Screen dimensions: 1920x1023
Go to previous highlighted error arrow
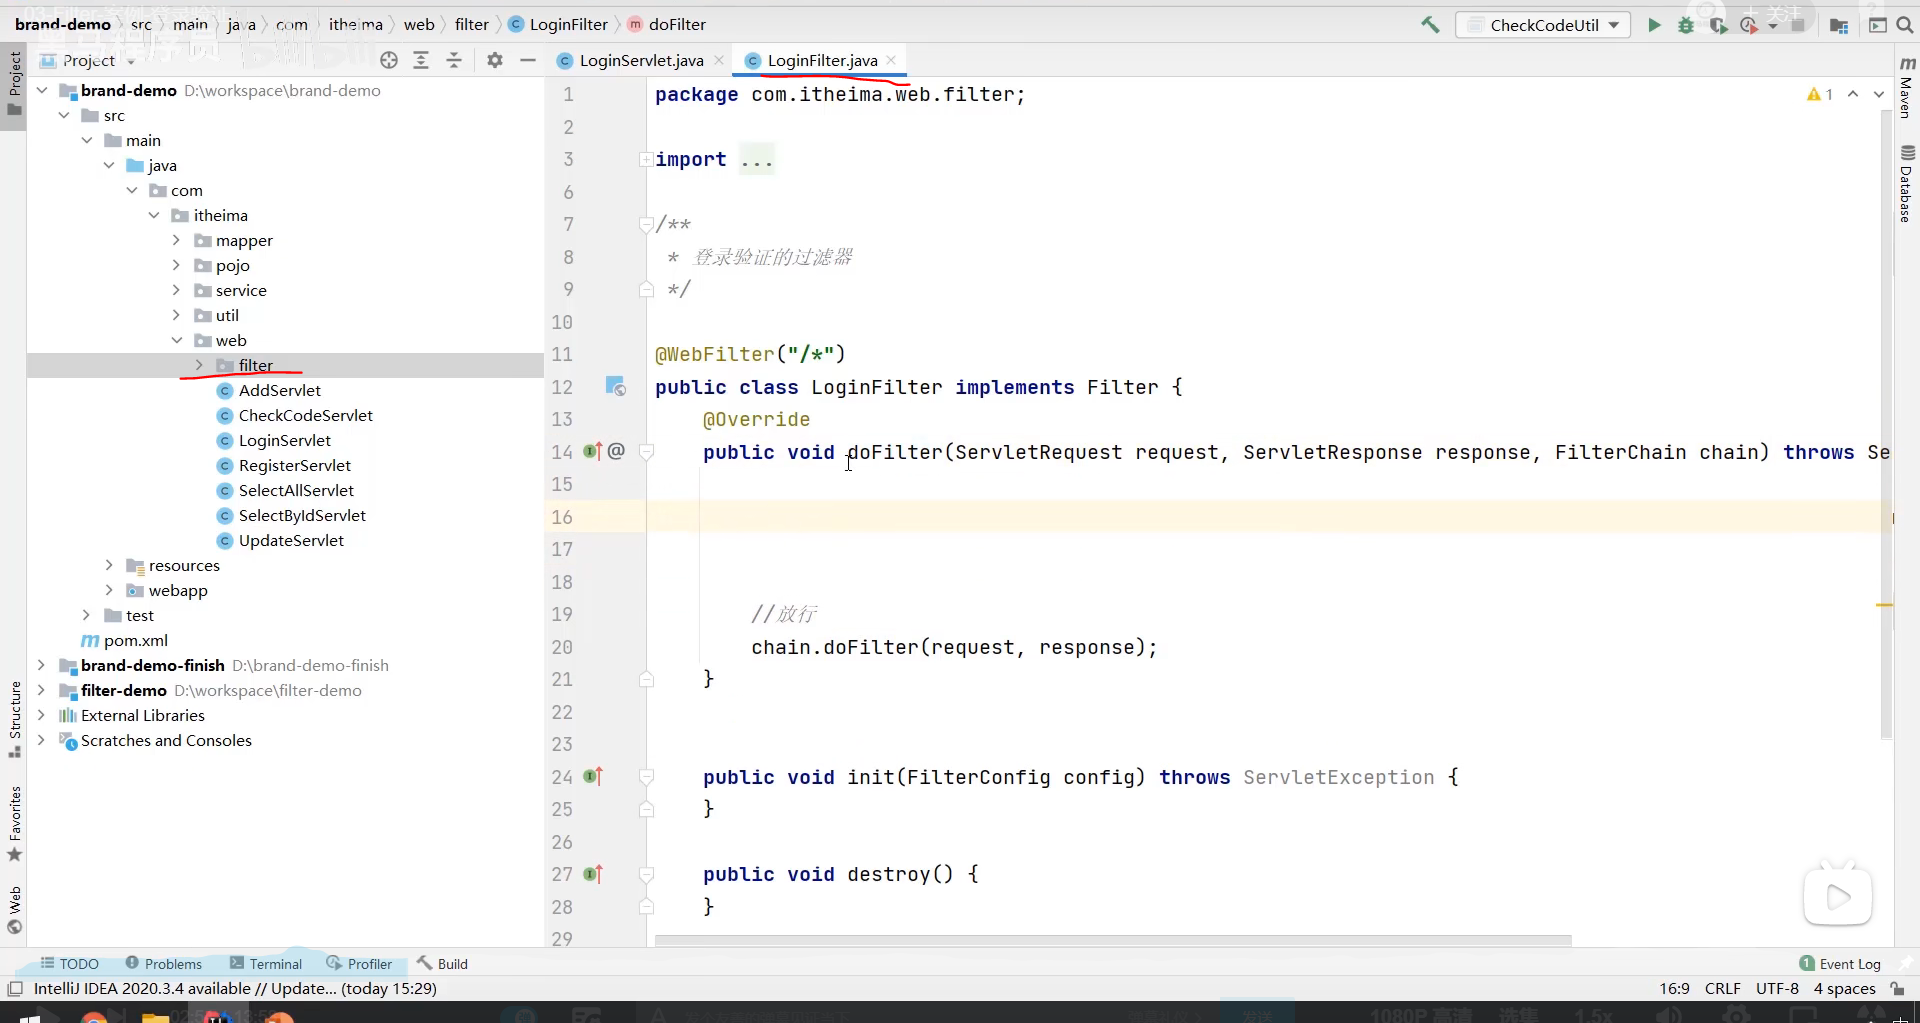pyautogui.click(x=1853, y=94)
